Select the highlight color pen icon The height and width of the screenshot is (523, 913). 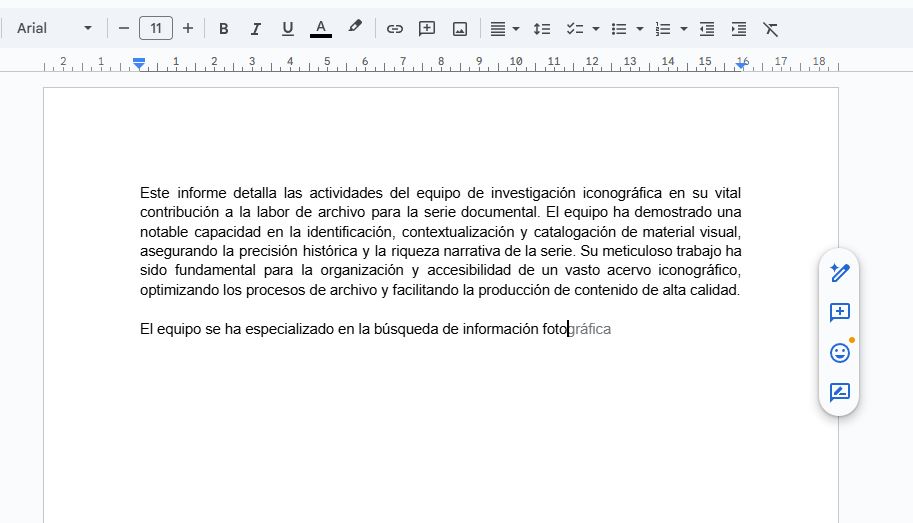pos(355,28)
